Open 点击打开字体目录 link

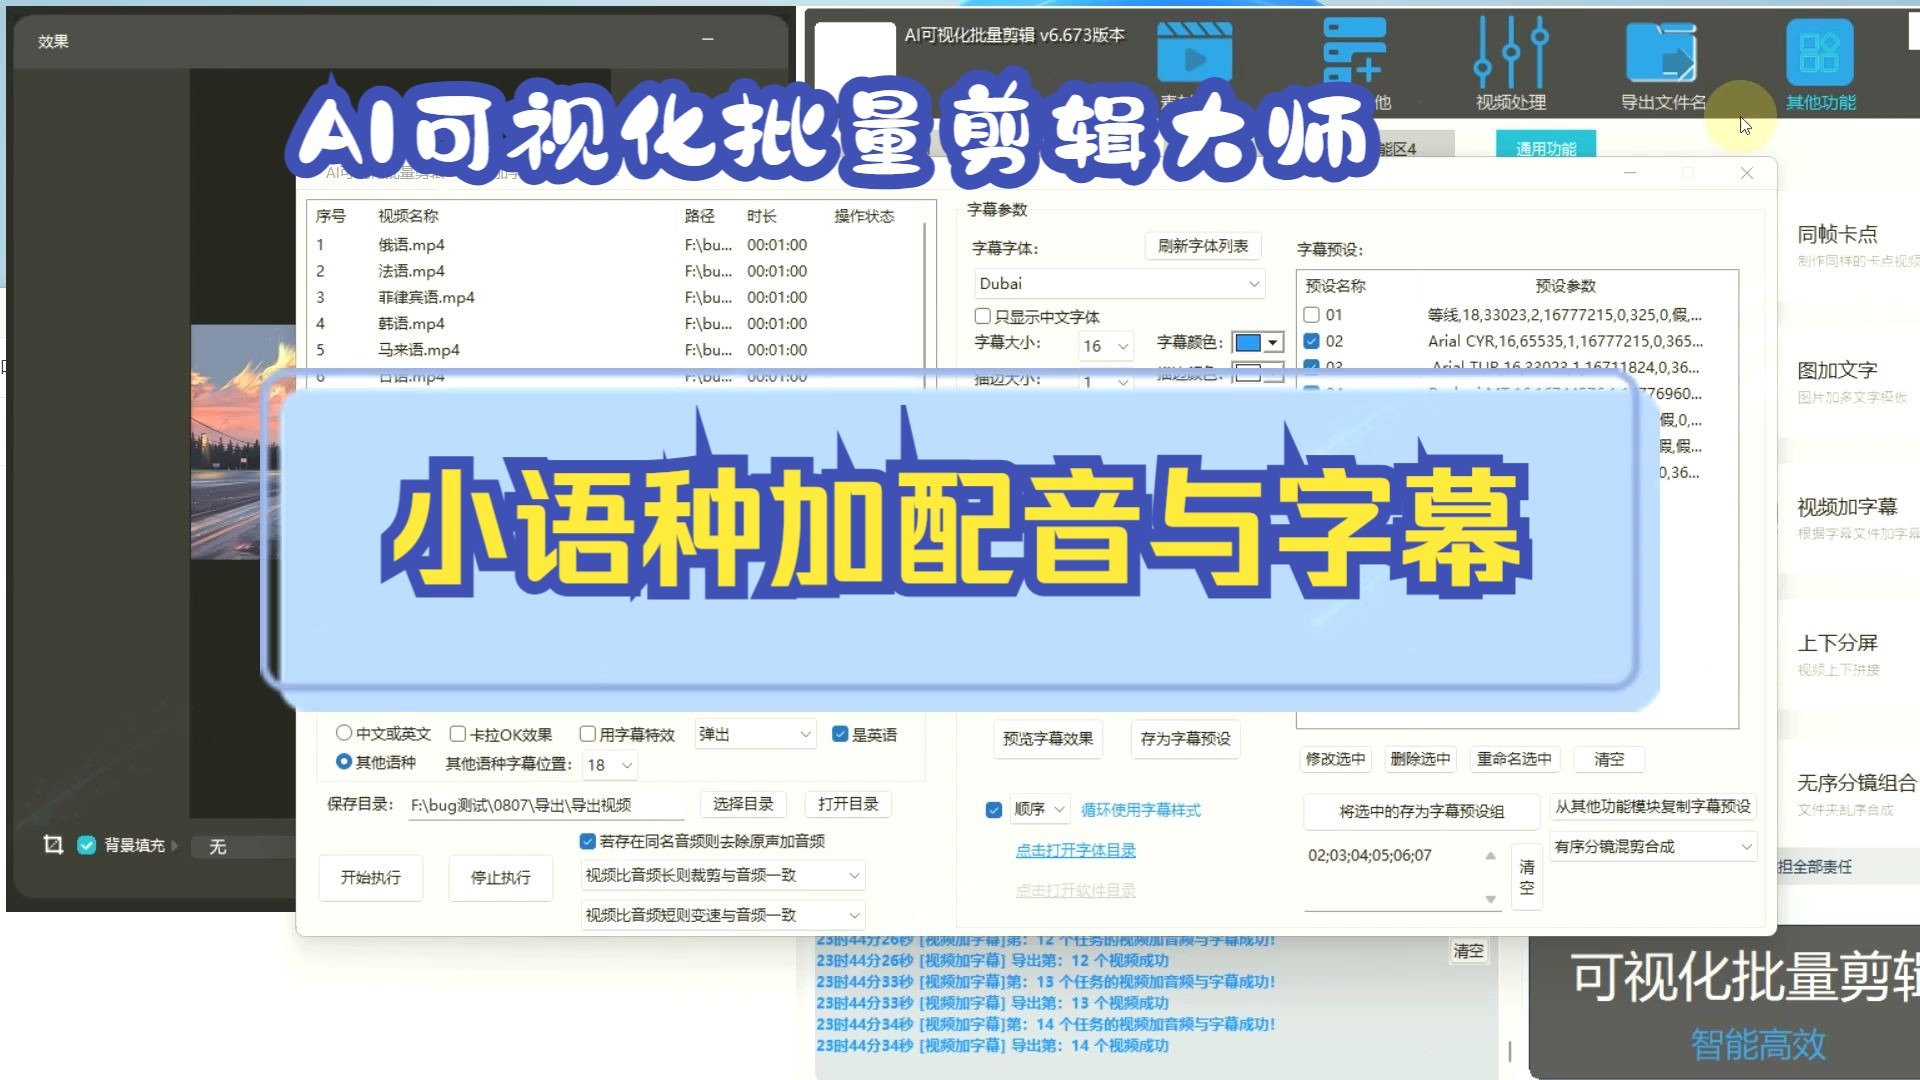(x=1075, y=850)
